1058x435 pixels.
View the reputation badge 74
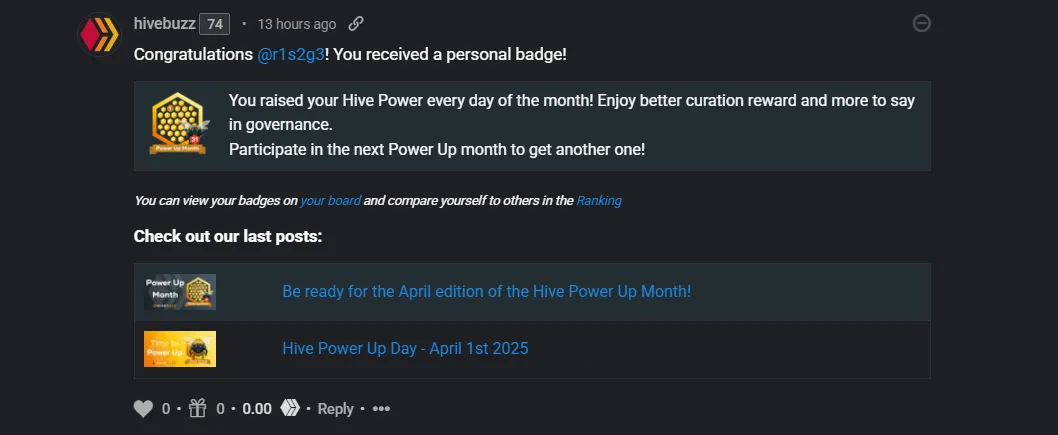[x=215, y=24]
